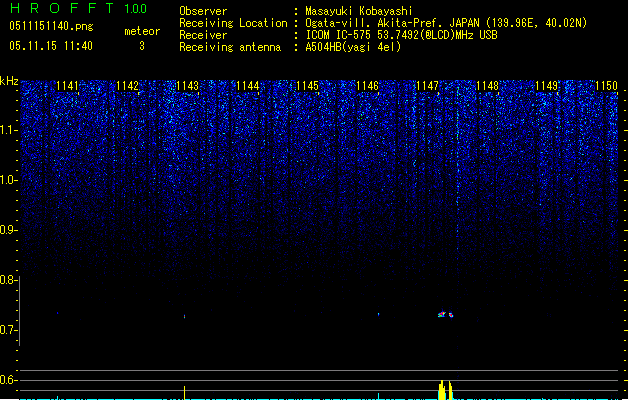Click the 1147 time marker
The width and height of the screenshot is (629, 400).
[x=427, y=85]
